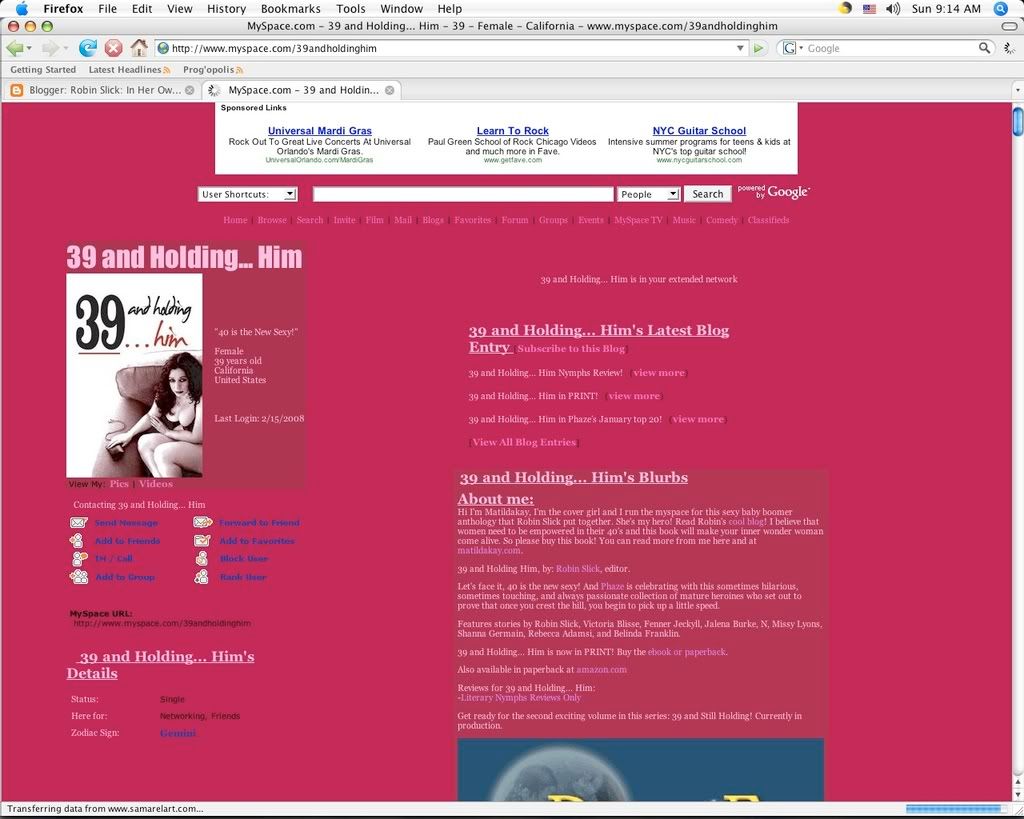
Task: Click the Add to Favorites icon
Action: 202,541
